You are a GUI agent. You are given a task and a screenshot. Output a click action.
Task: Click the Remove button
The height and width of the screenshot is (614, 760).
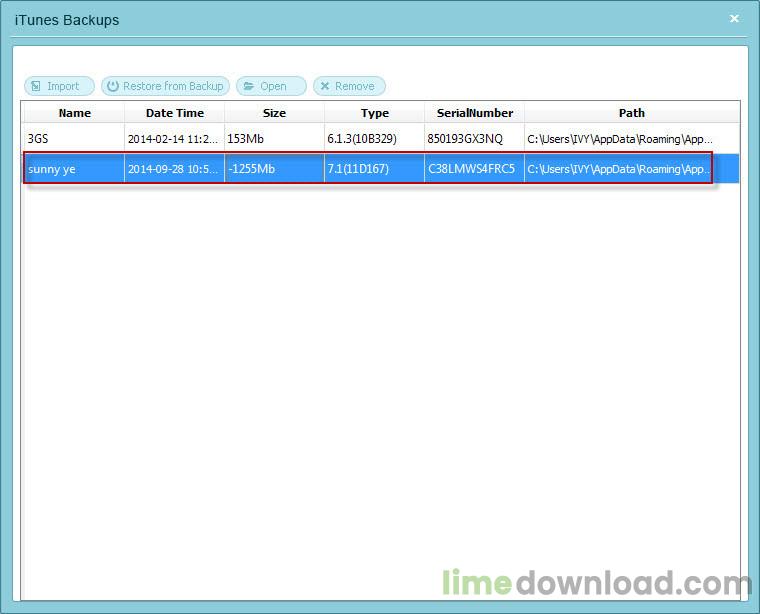[349, 86]
